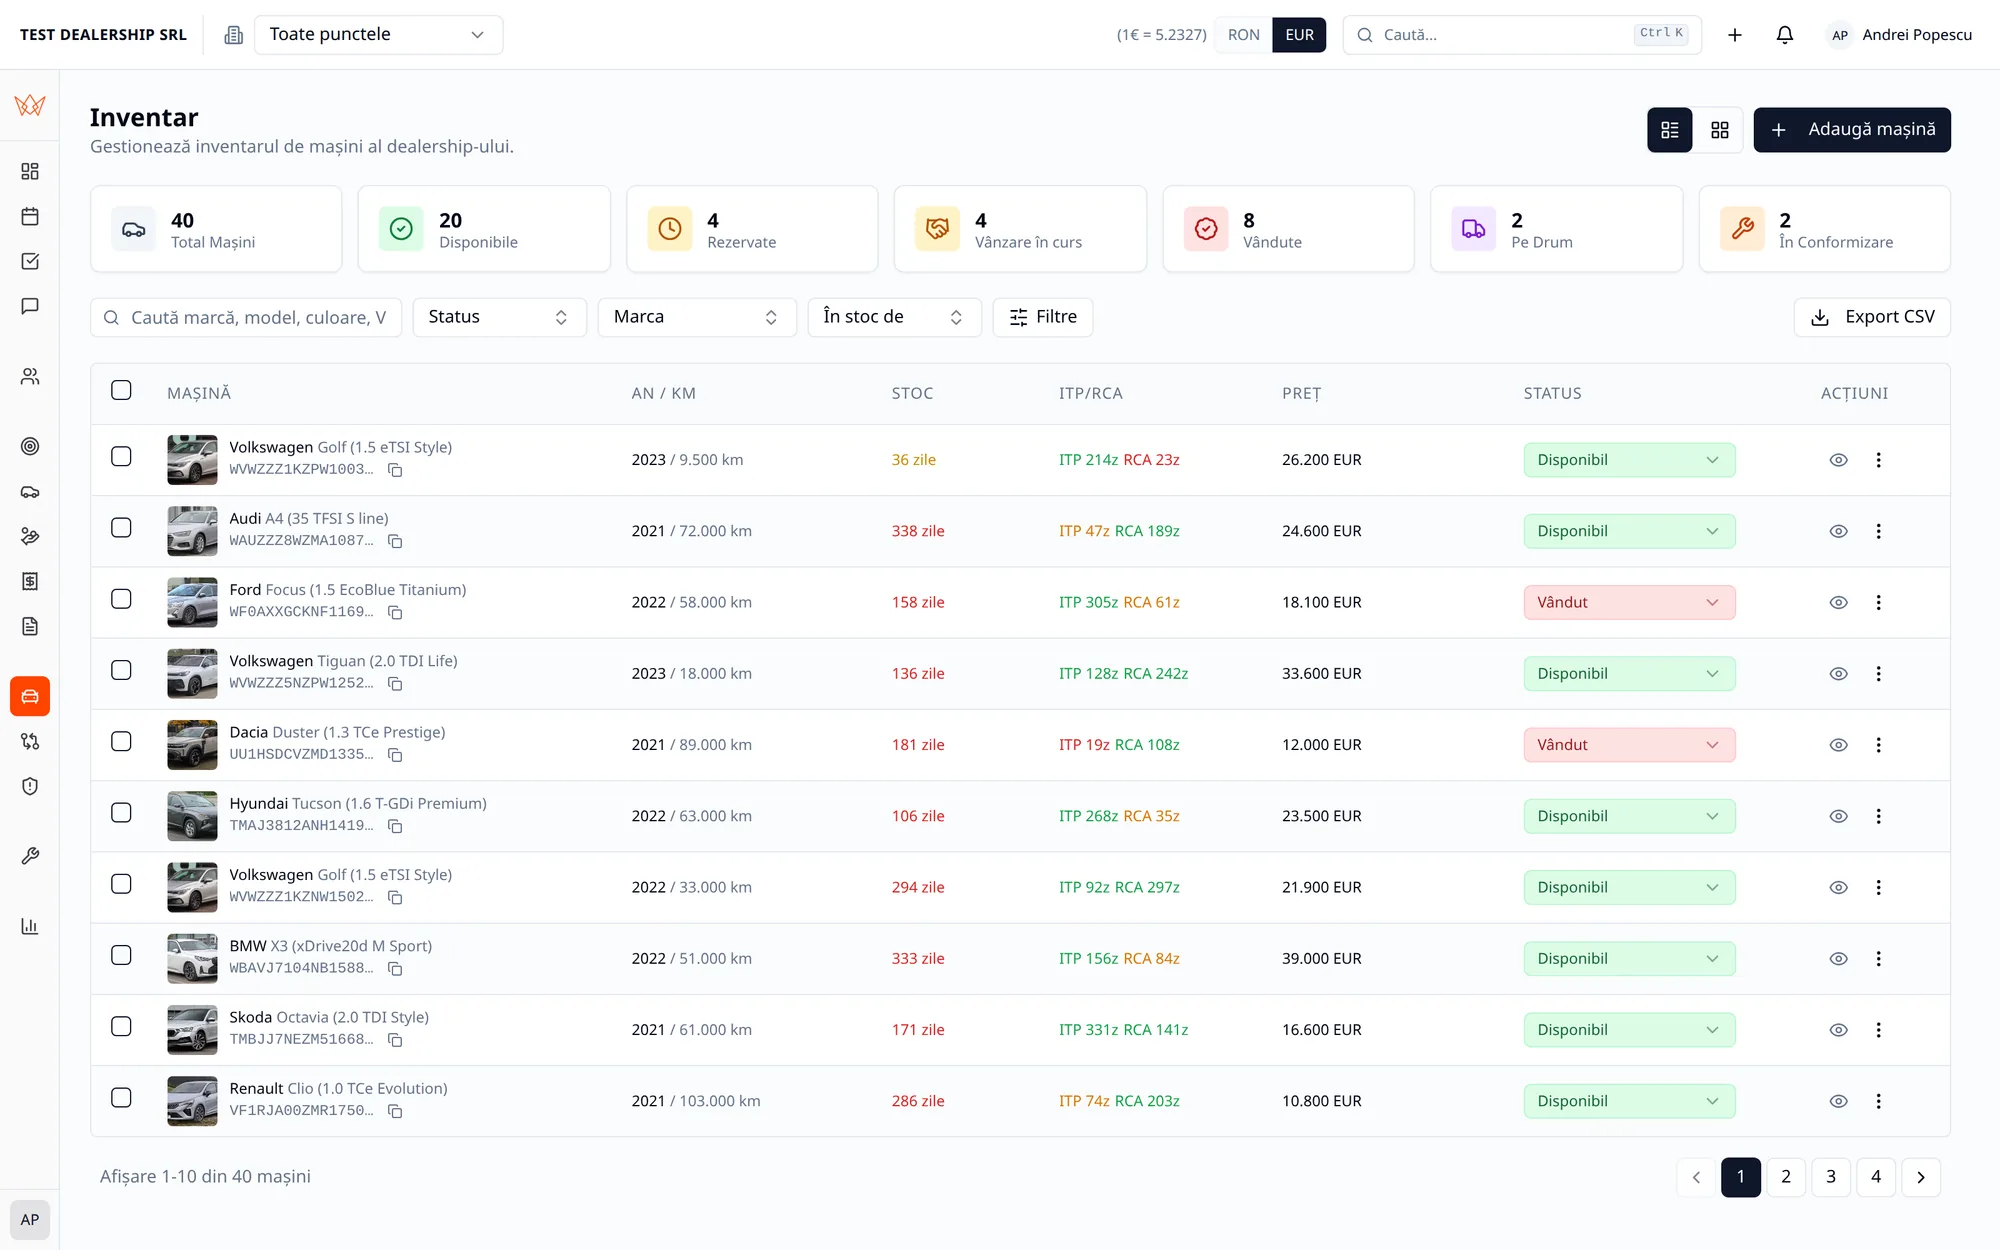Focus the global Caută search field
Viewport: 2000px width, 1250px height.
[1522, 35]
